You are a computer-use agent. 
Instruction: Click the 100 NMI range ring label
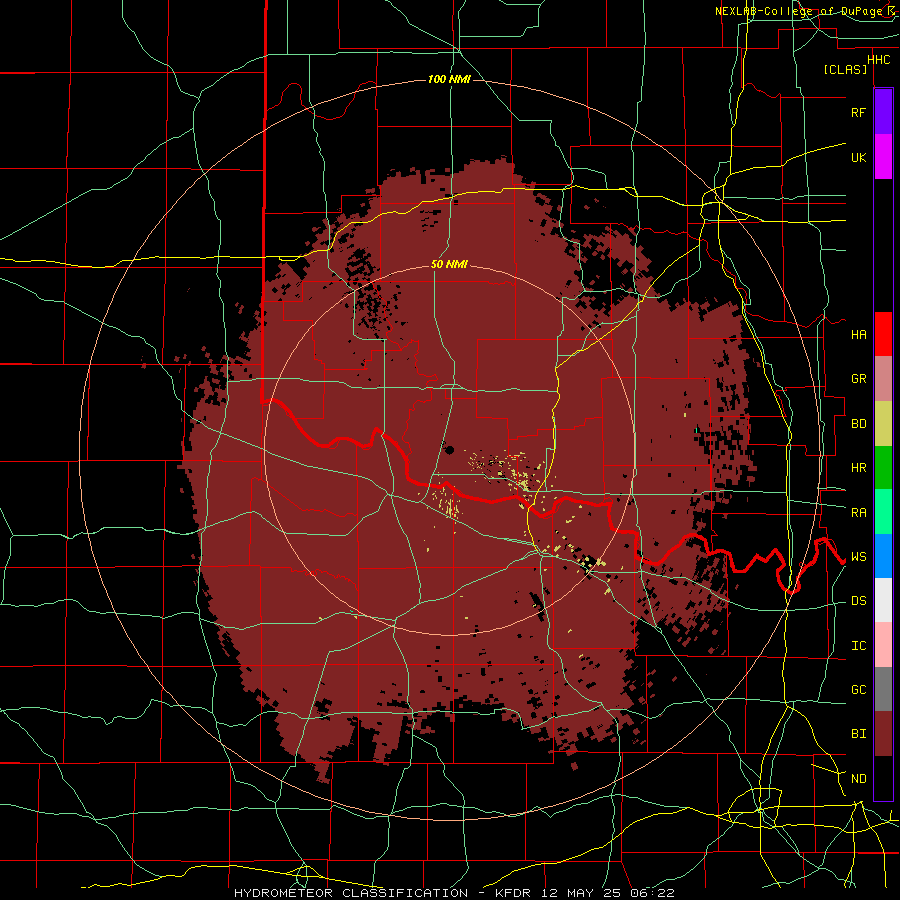coord(449,79)
